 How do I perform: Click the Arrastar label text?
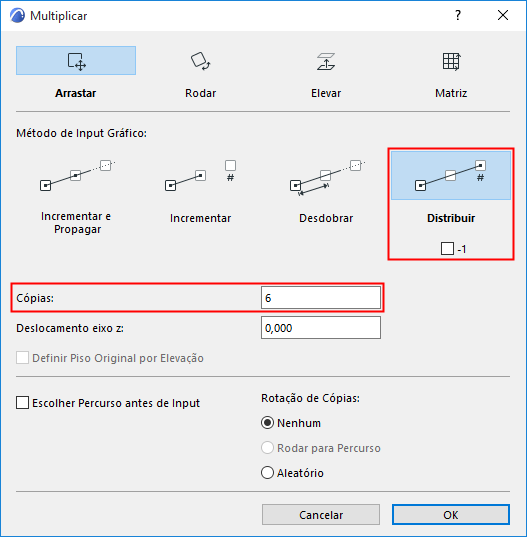click(x=76, y=93)
